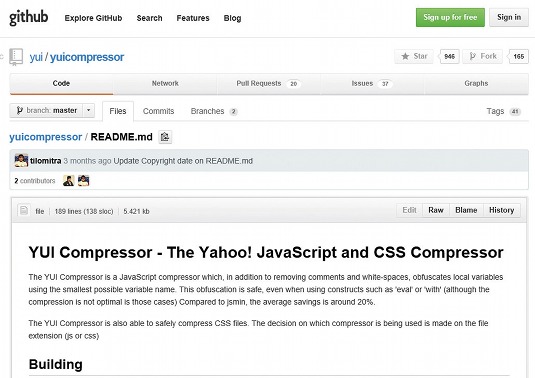Image resolution: width=535 pixels, height=378 pixels.
Task: Open the Pull Requests tab
Action: click(269, 84)
